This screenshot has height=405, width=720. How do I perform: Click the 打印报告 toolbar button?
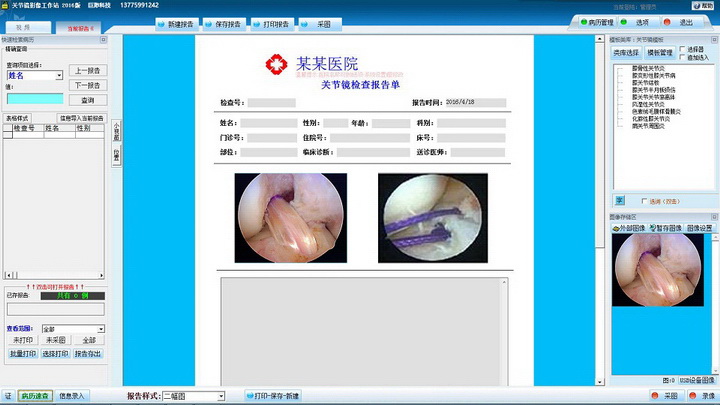pyautogui.click(x=272, y=24)
